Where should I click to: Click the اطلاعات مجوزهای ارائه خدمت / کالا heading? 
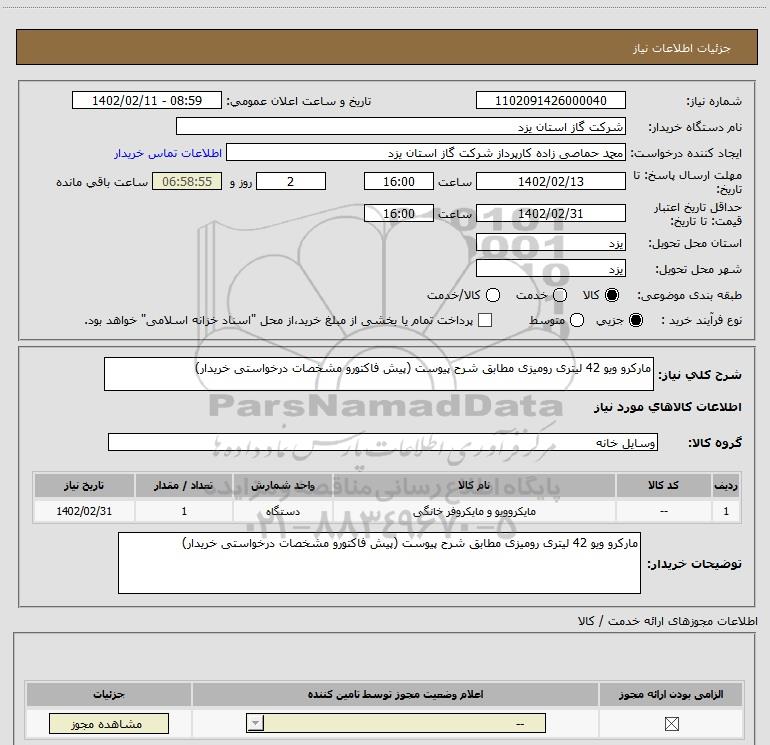click(x=667, y=621)
